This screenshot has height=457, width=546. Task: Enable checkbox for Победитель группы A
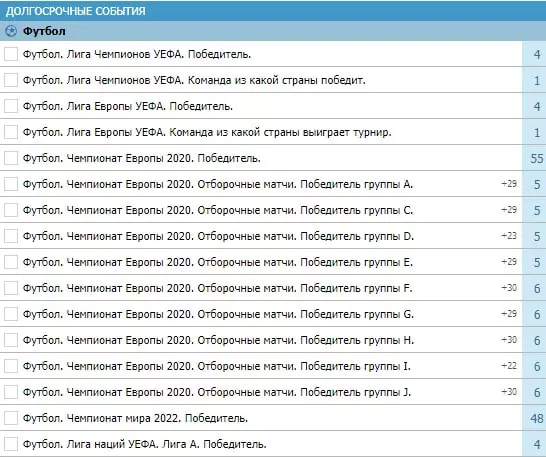coord(11,184)
